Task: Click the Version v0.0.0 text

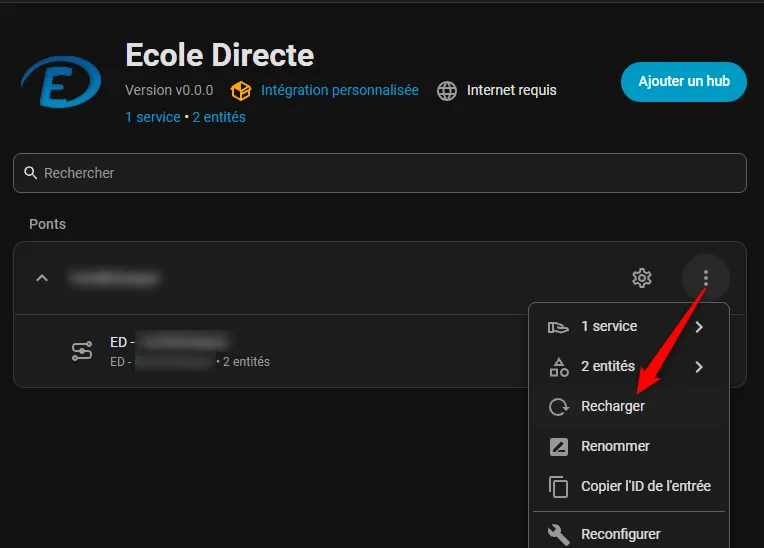Action: click(x=169, y=91)
